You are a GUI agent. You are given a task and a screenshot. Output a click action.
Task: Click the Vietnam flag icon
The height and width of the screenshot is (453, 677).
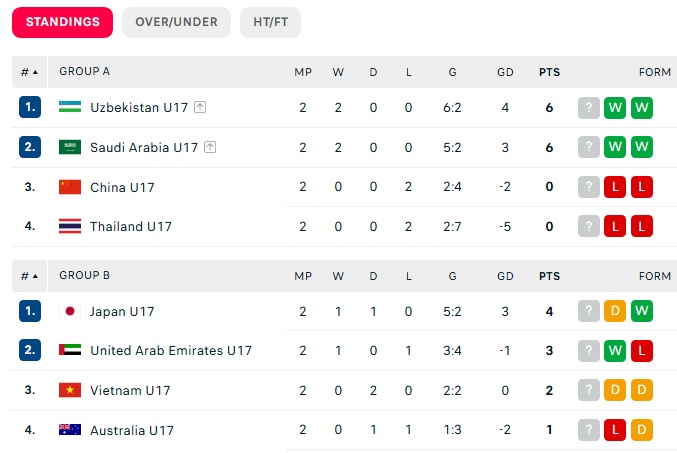69,391
